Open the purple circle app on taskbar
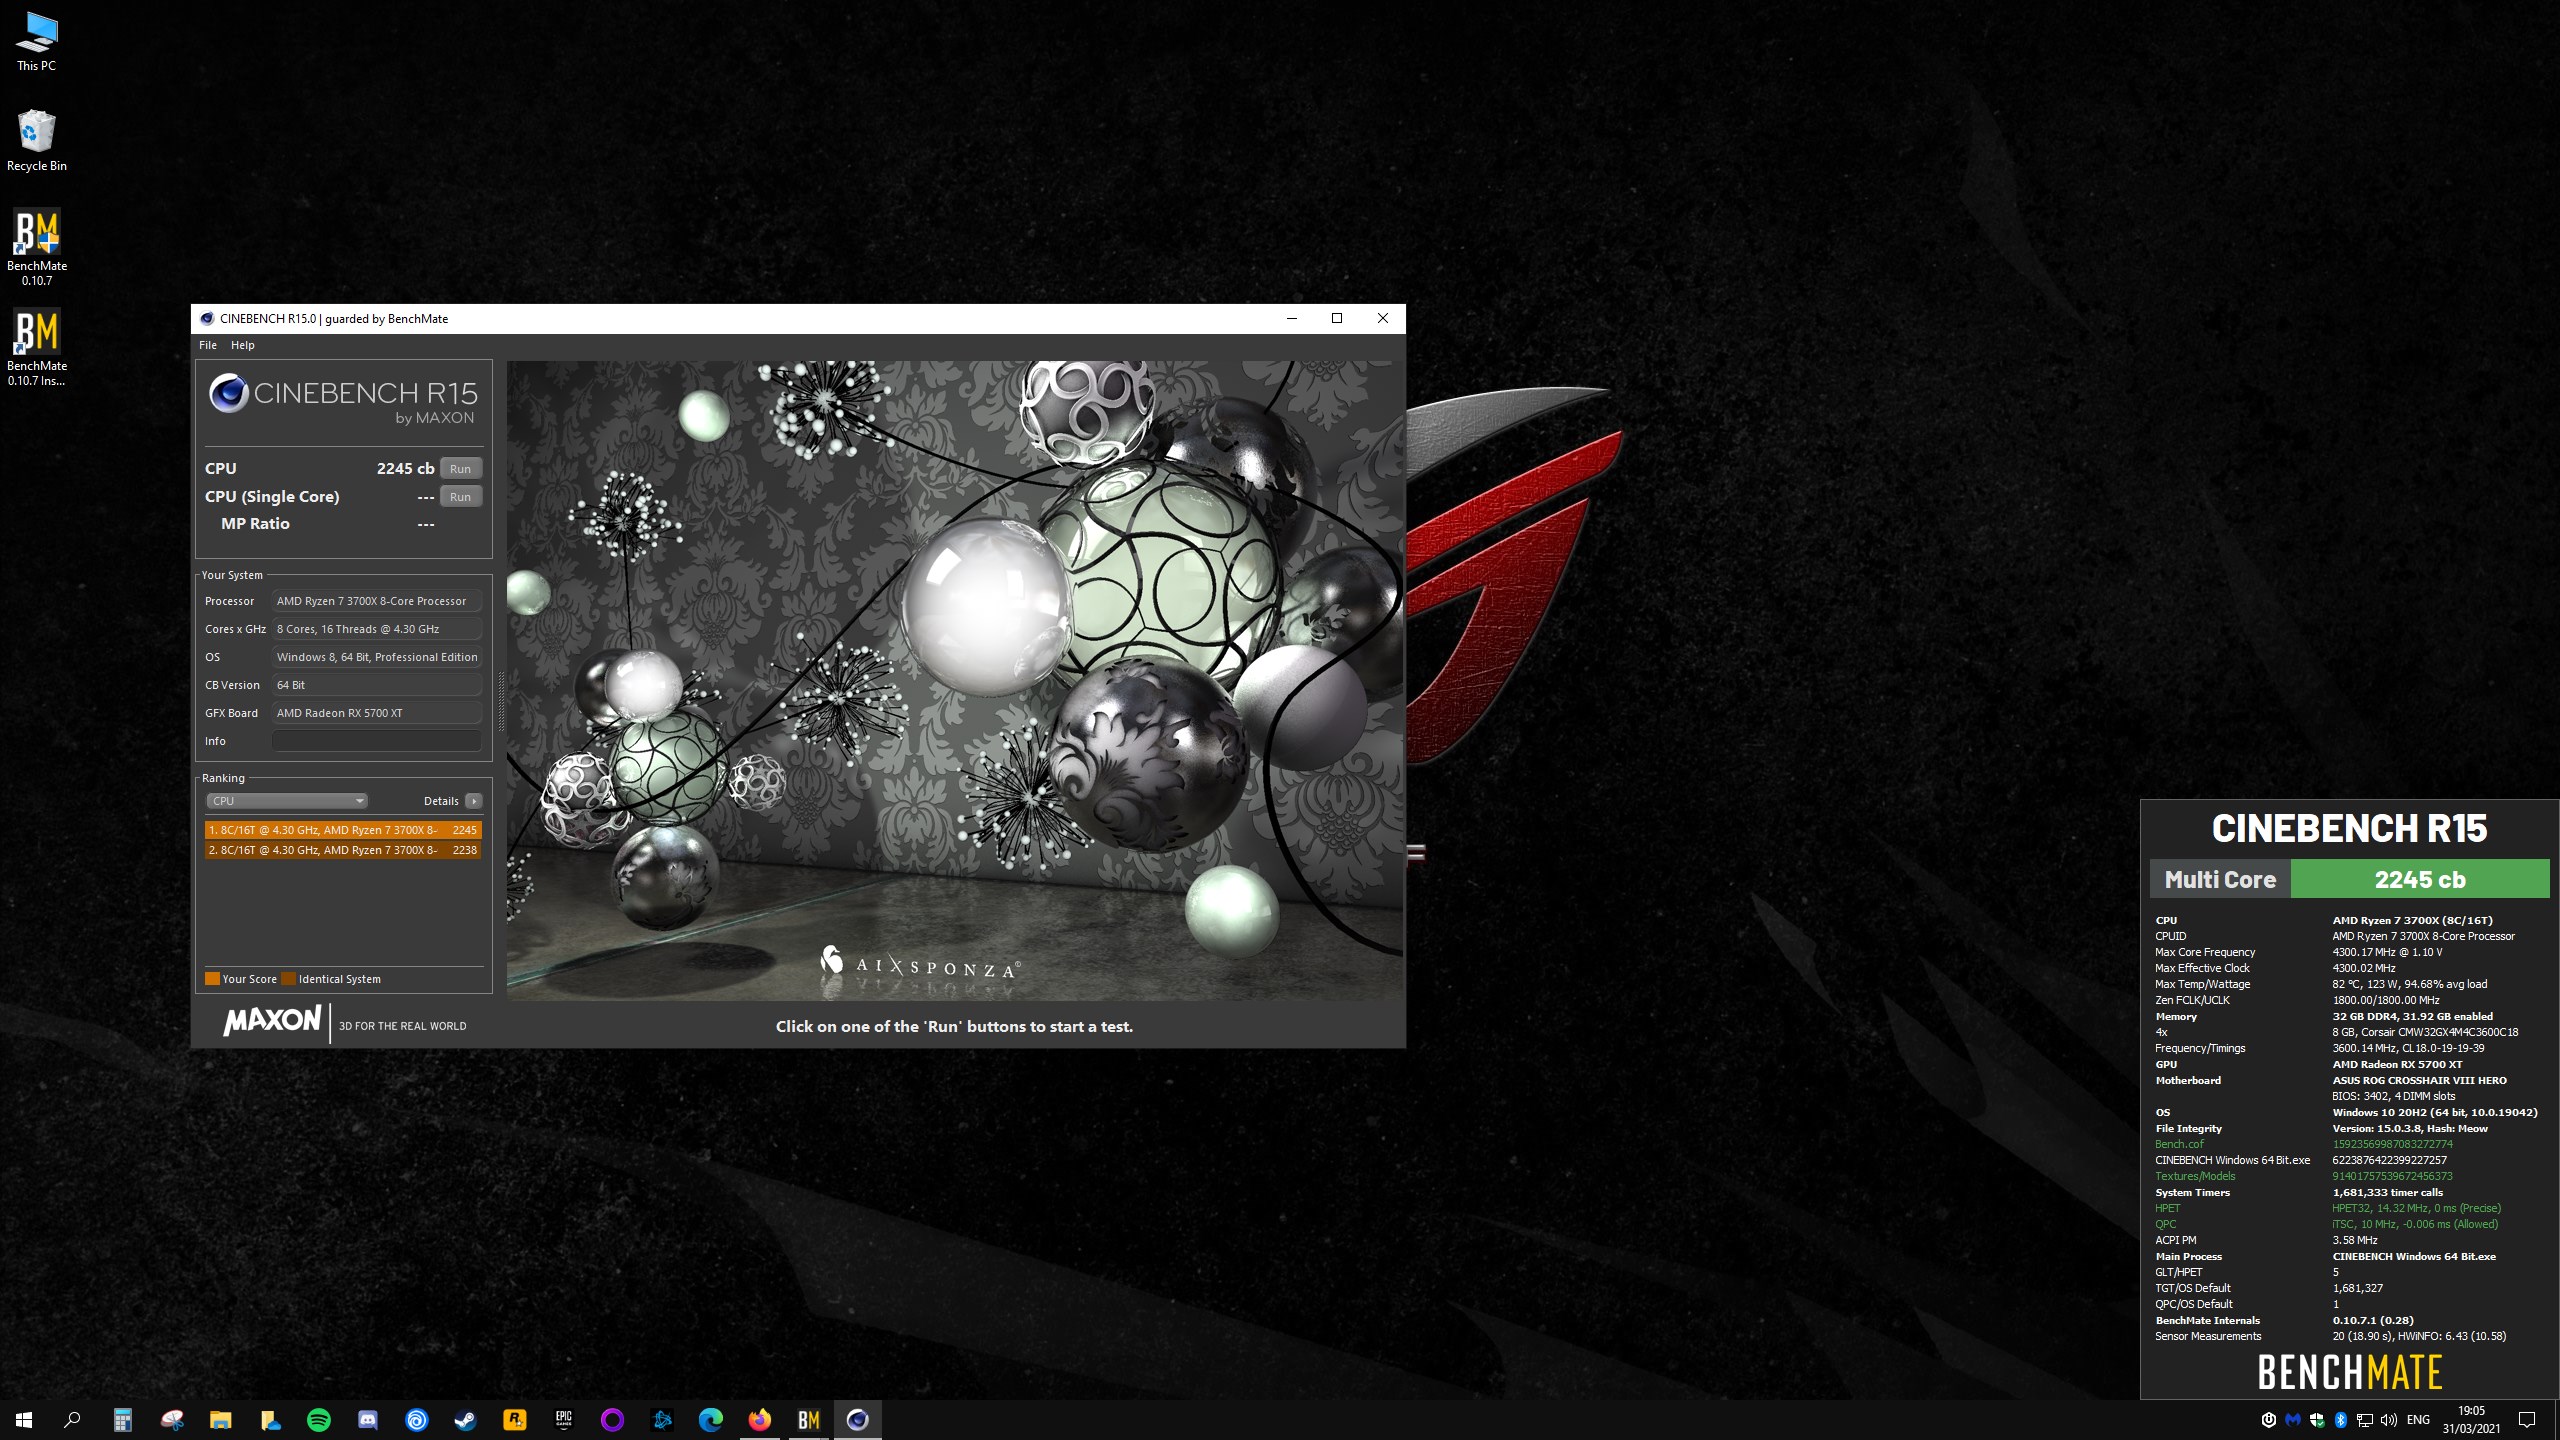 point(613,1420)
